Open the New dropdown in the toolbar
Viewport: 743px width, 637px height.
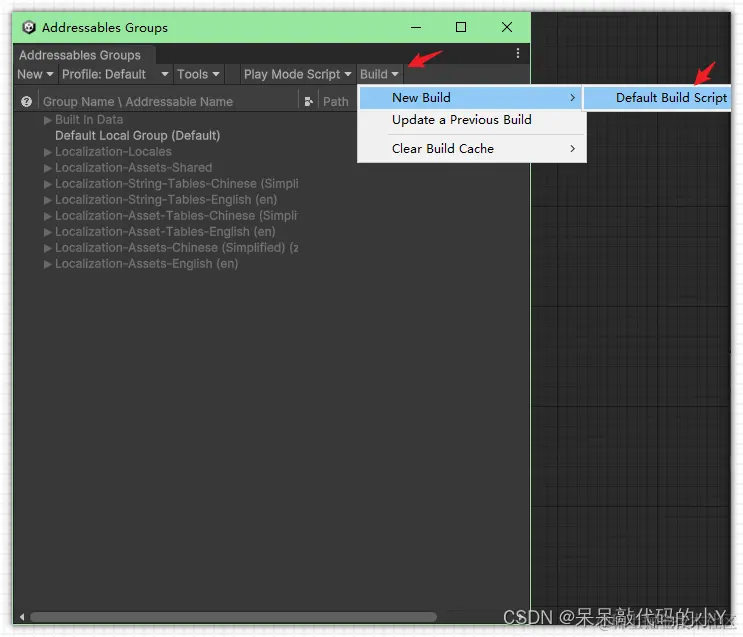point(35,74)
